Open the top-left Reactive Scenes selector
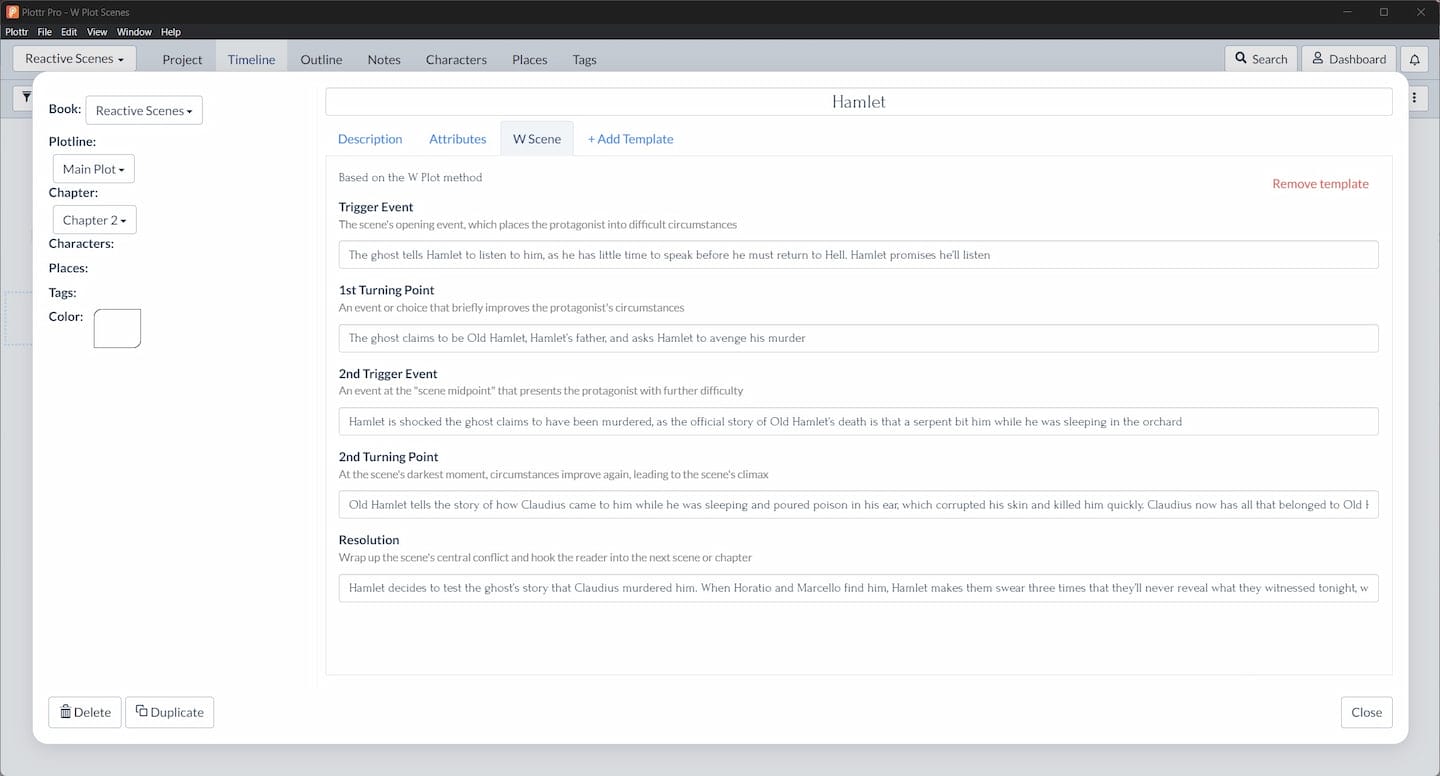1440x776 pixels. (74, 59)
